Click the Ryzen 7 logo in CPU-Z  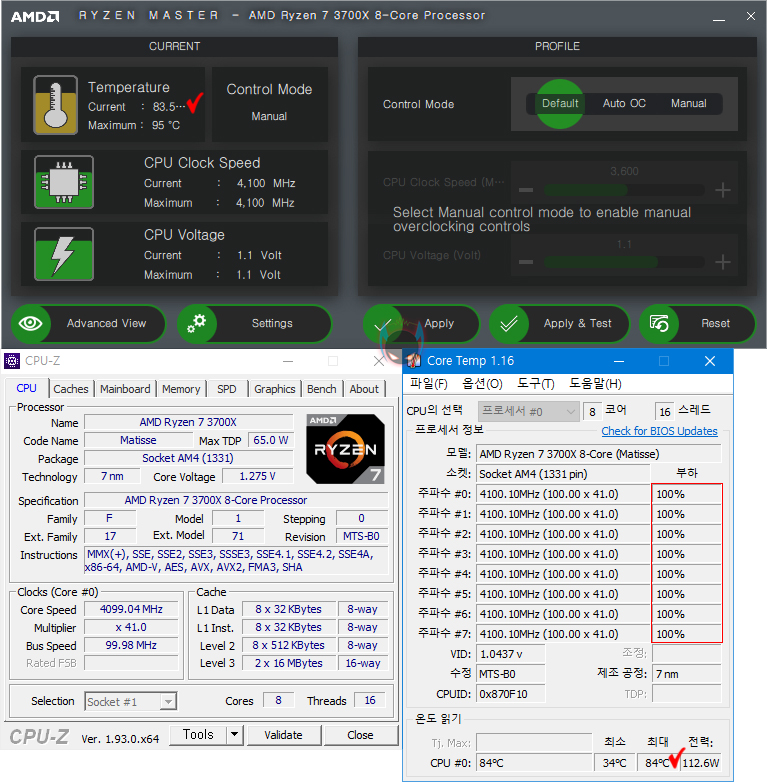point(346,449)
